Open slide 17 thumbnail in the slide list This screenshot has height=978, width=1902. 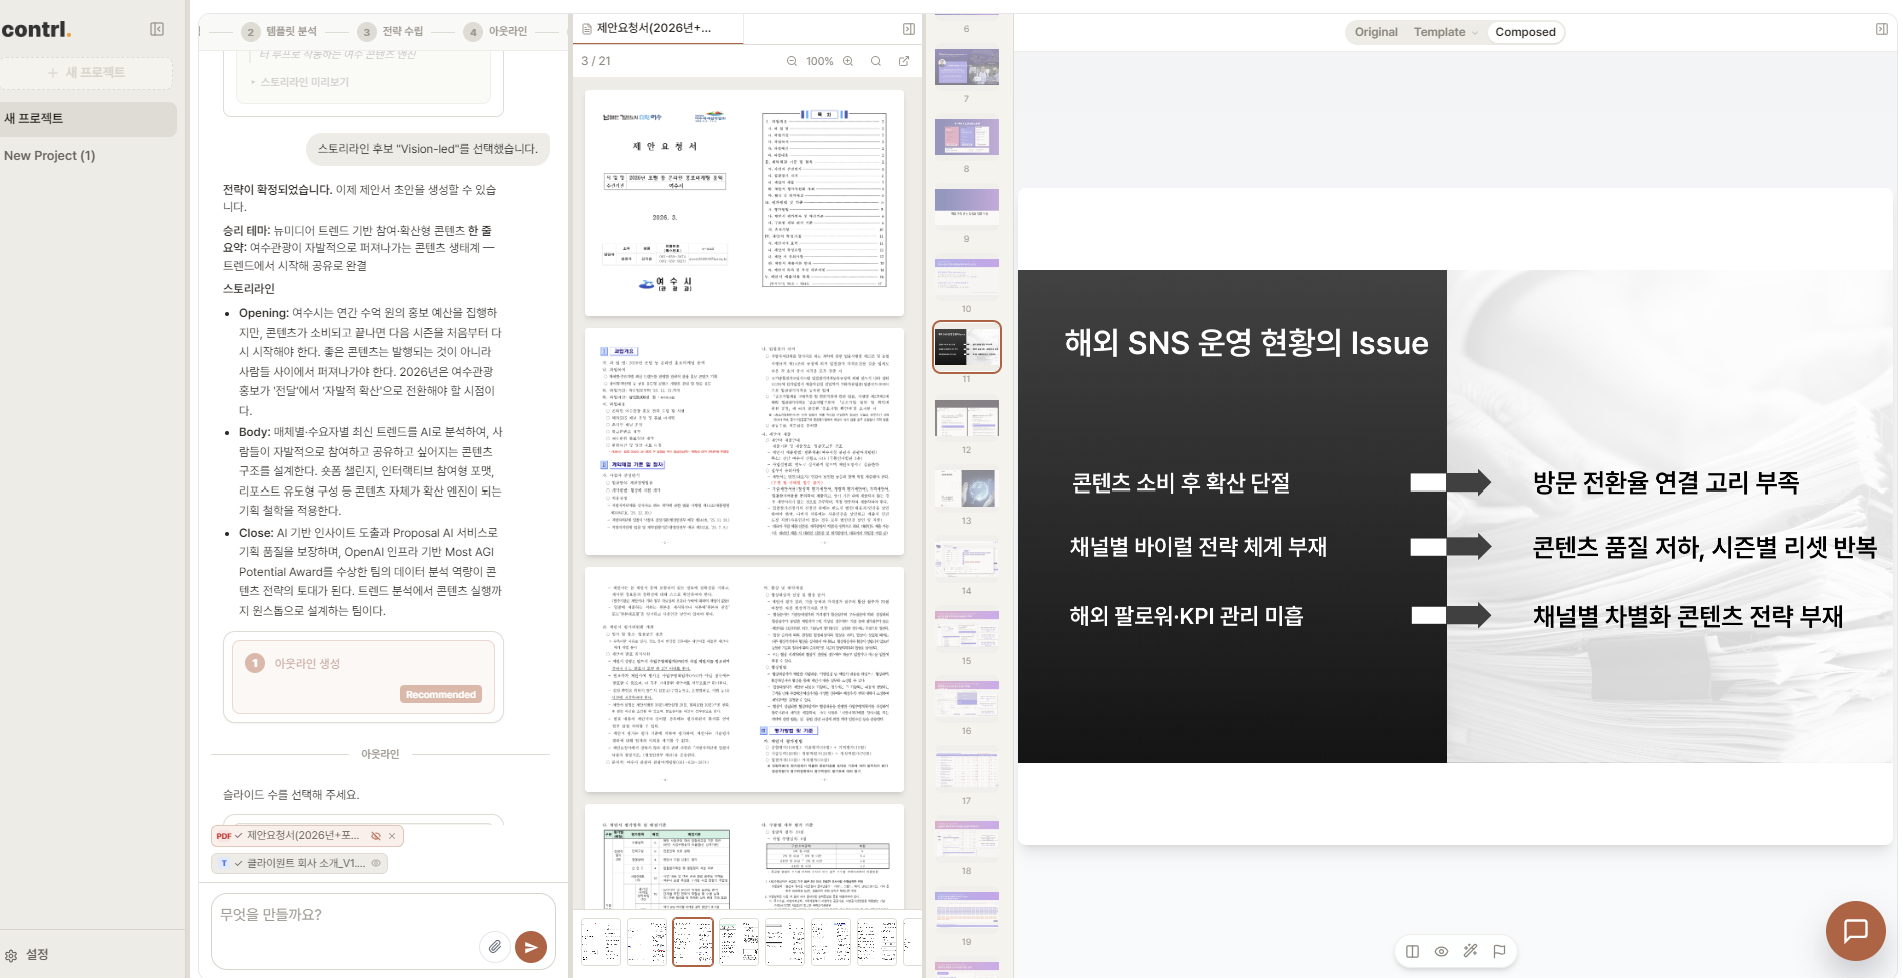(967, 769)
